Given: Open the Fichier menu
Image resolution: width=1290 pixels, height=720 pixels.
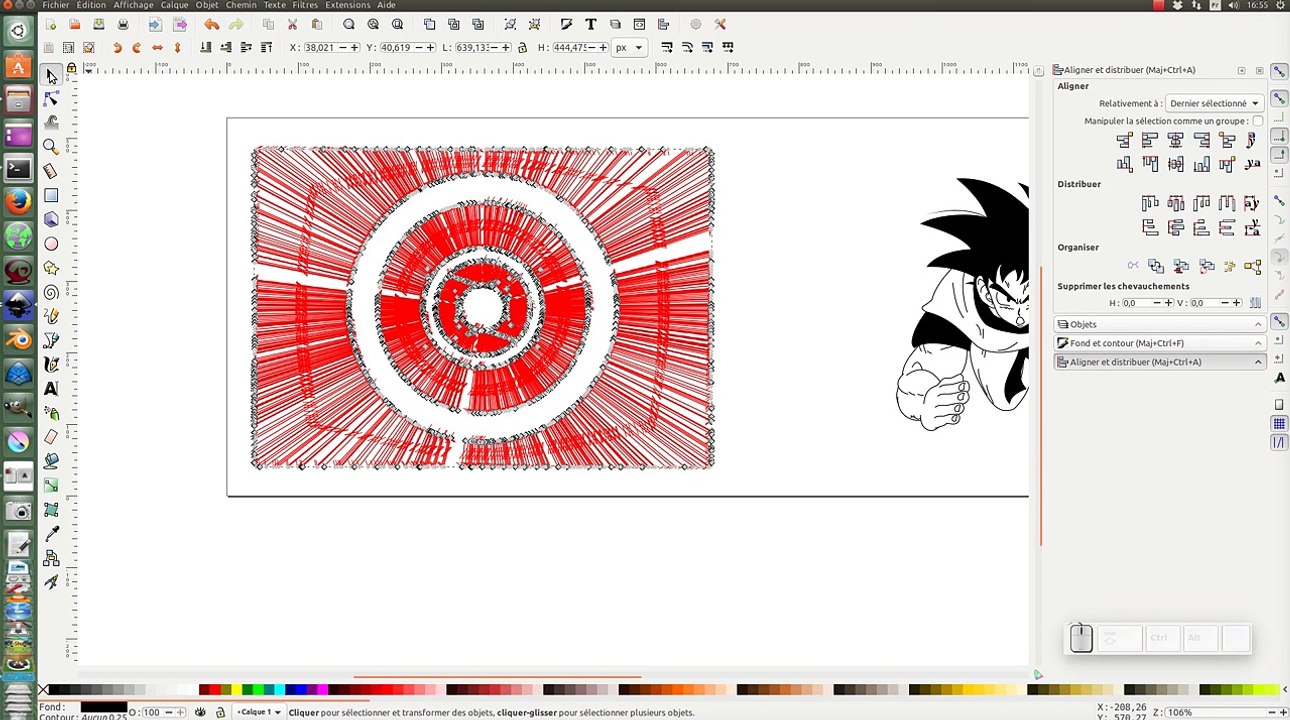Looking at the screenshot, I should [x=56, y=5].
